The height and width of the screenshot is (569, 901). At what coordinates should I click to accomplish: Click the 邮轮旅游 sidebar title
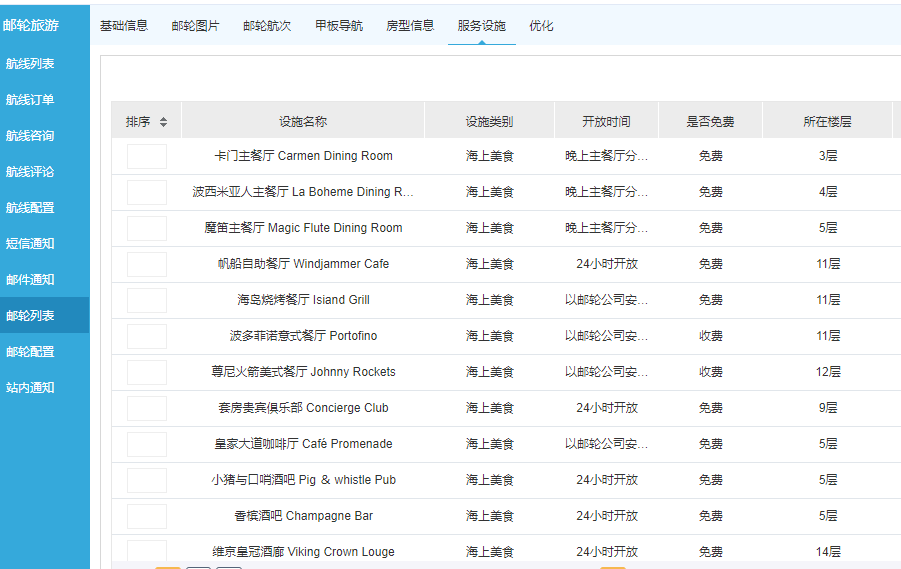pyautogui.click(x=31, y=26)
